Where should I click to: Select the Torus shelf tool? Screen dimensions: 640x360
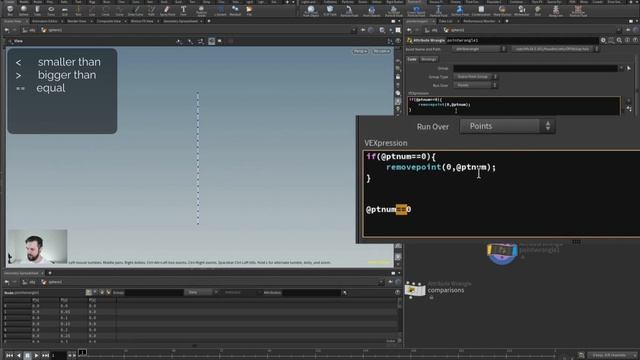[x=51, y=10]
